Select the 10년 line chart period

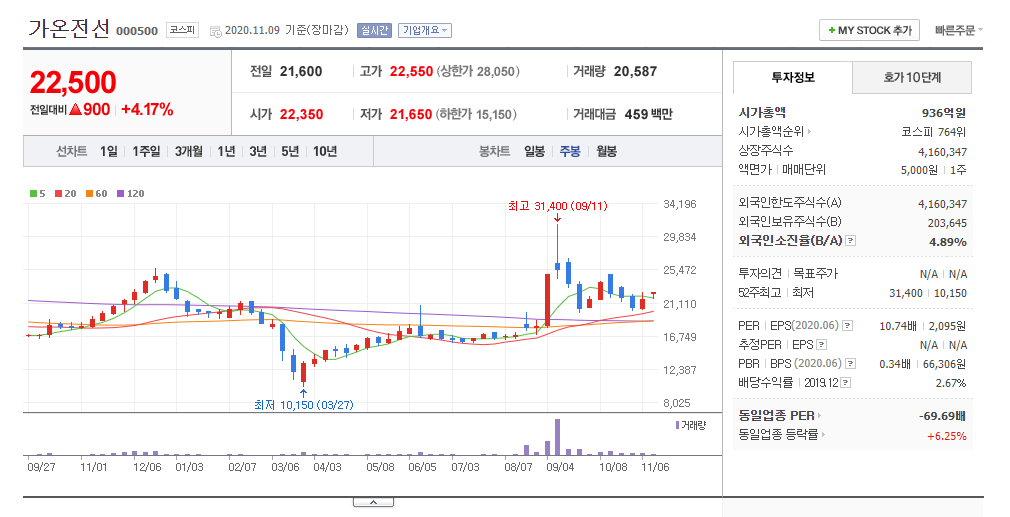click(x=325, y=151)
